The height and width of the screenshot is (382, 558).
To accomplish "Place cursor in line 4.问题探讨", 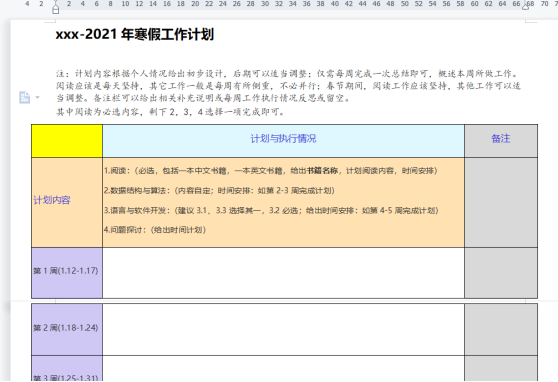I will [155, 230].
